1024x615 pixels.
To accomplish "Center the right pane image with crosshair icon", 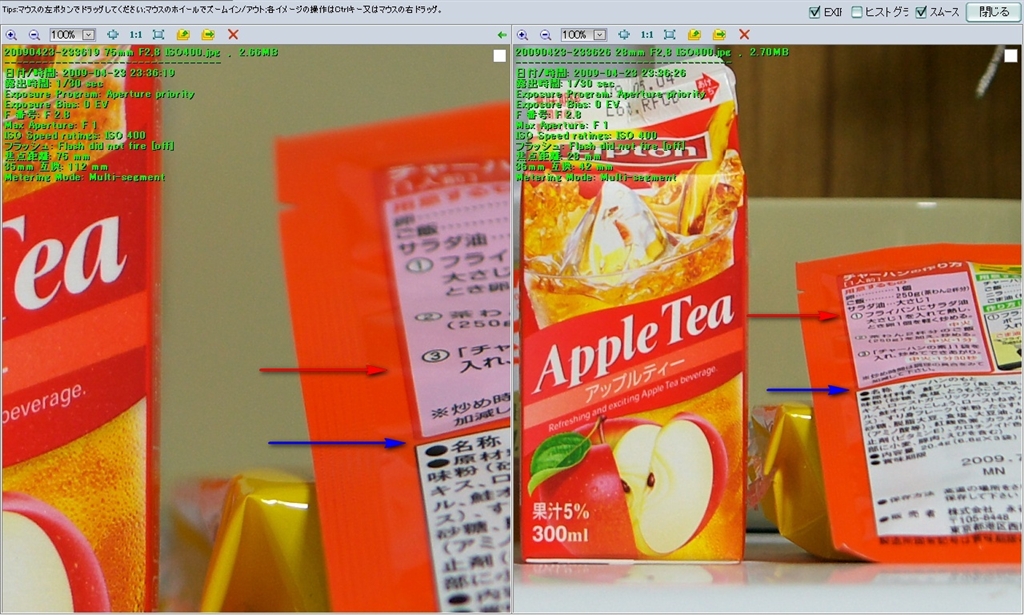I will pos(624,35).
